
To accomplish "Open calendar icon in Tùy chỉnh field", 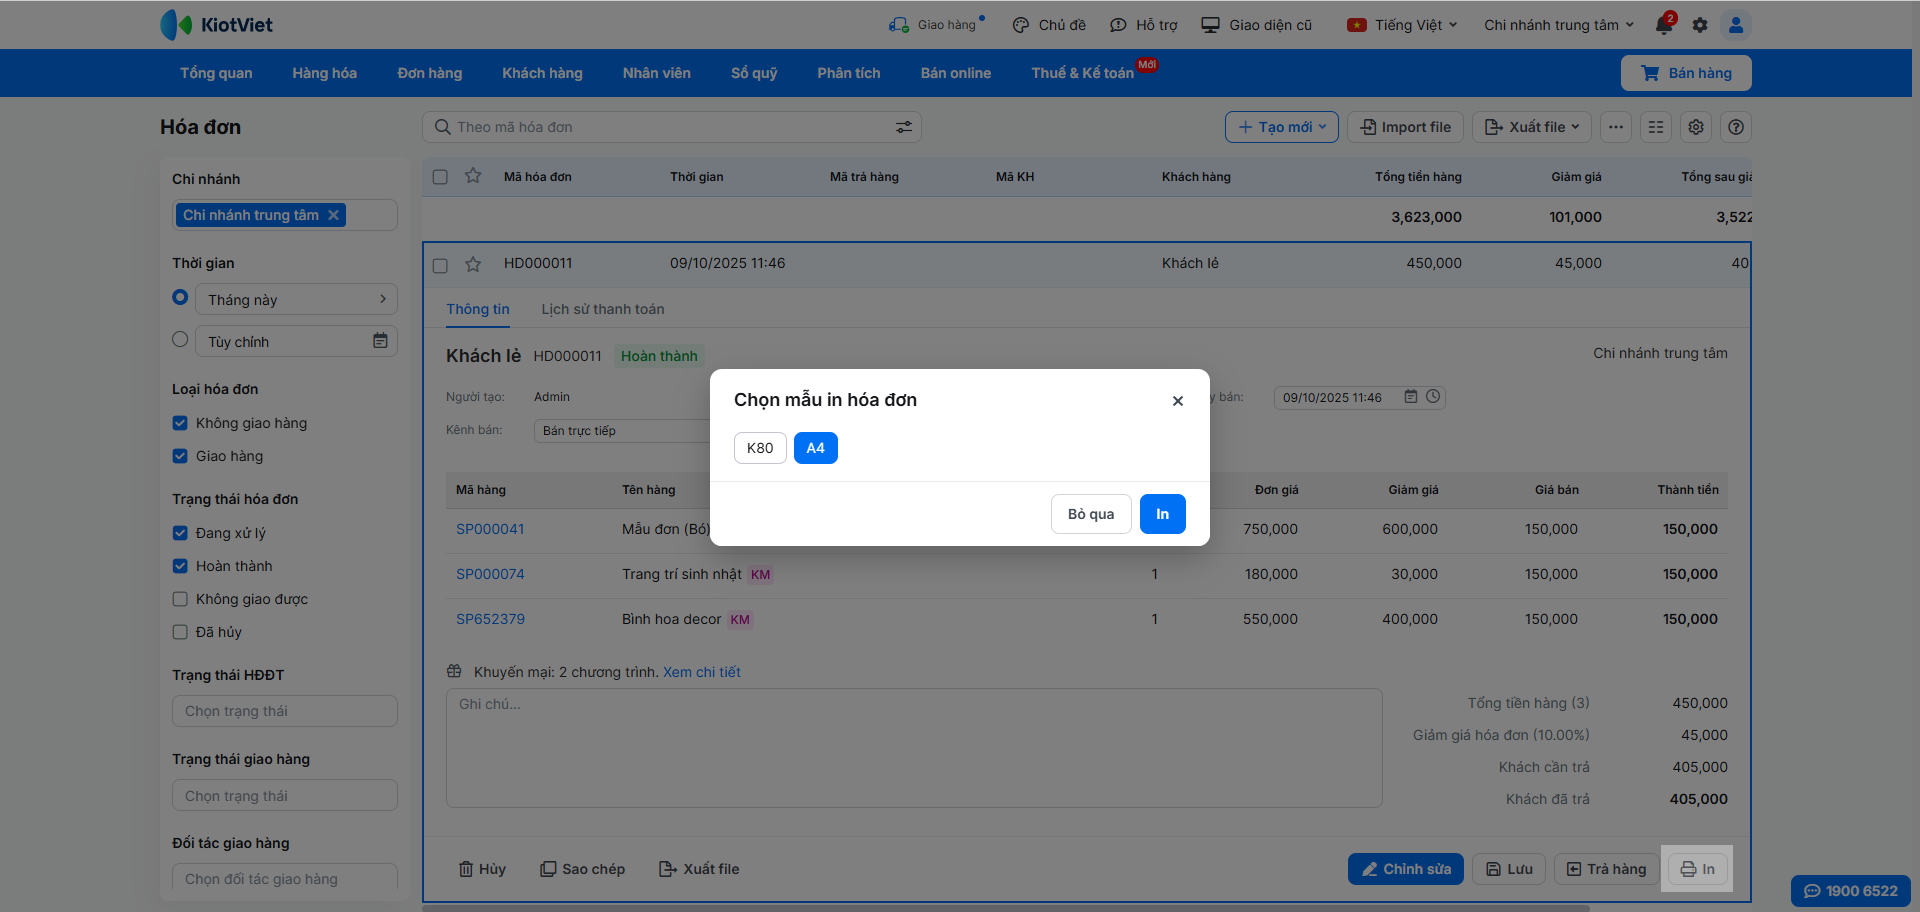I will click(380, 341).
